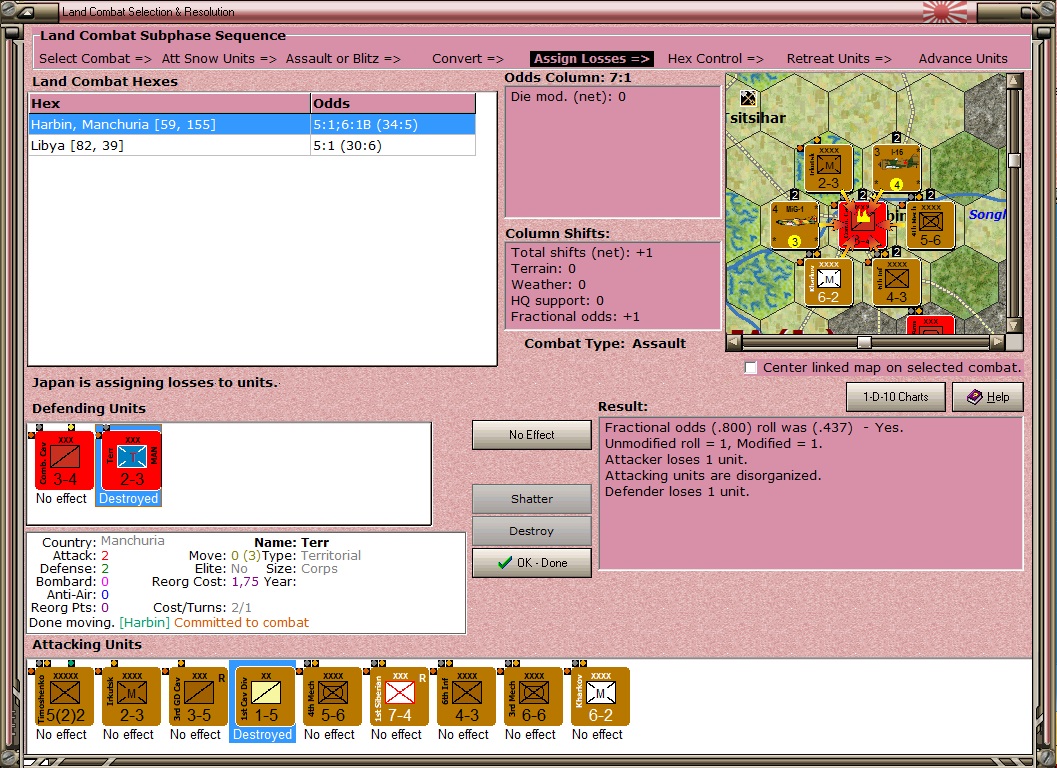Click the [Harbin] location link text
The image size is (1057, 768).
coord(145,622)
